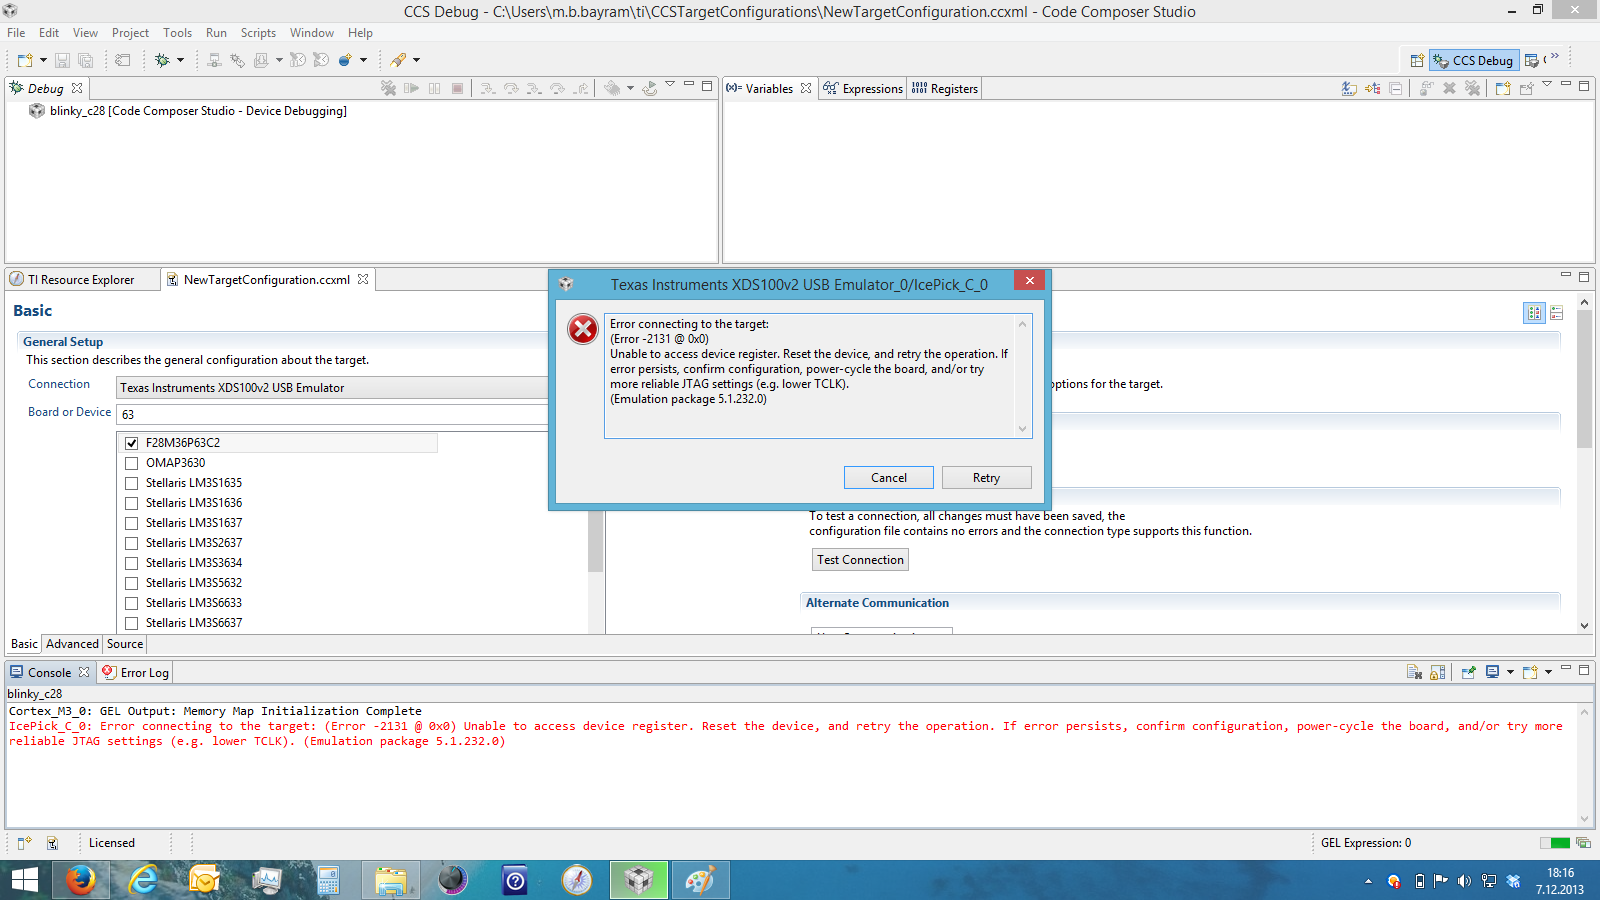Click Remove All icon in Variables view

click(x=1472, y=88)
